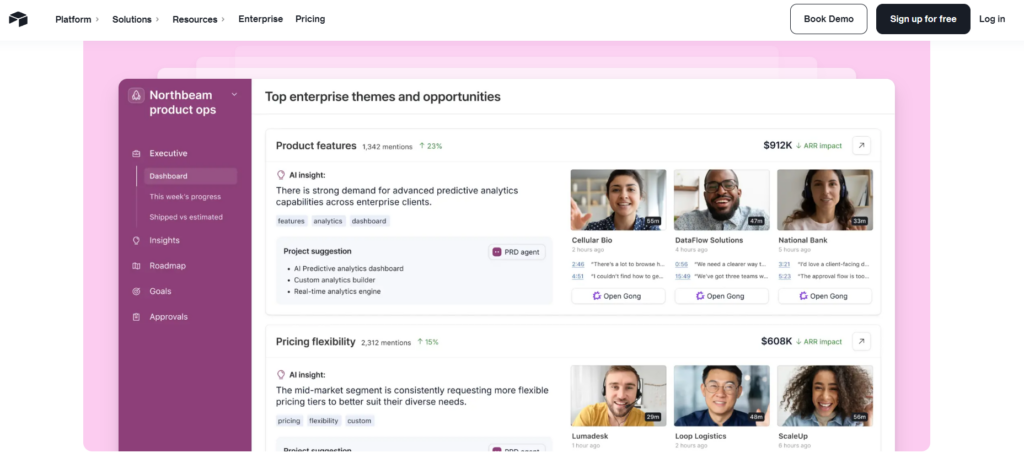Viewport: 1024px width, 469px height.
Task: Open the Pricing page
Action: tap(310, 19)
